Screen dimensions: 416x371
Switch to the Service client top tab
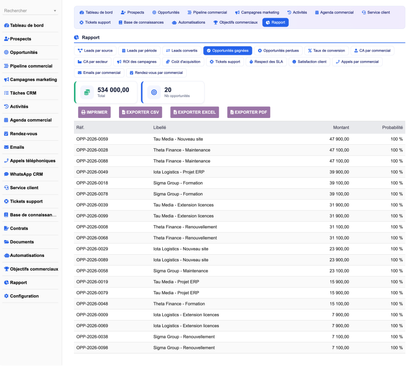pos(376,12)
